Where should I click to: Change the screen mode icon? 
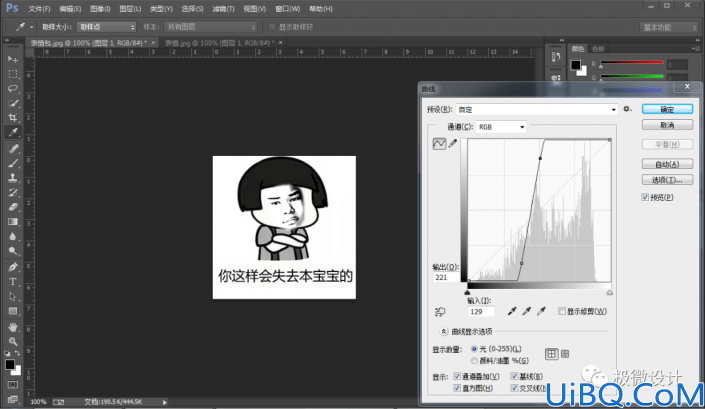13,399
